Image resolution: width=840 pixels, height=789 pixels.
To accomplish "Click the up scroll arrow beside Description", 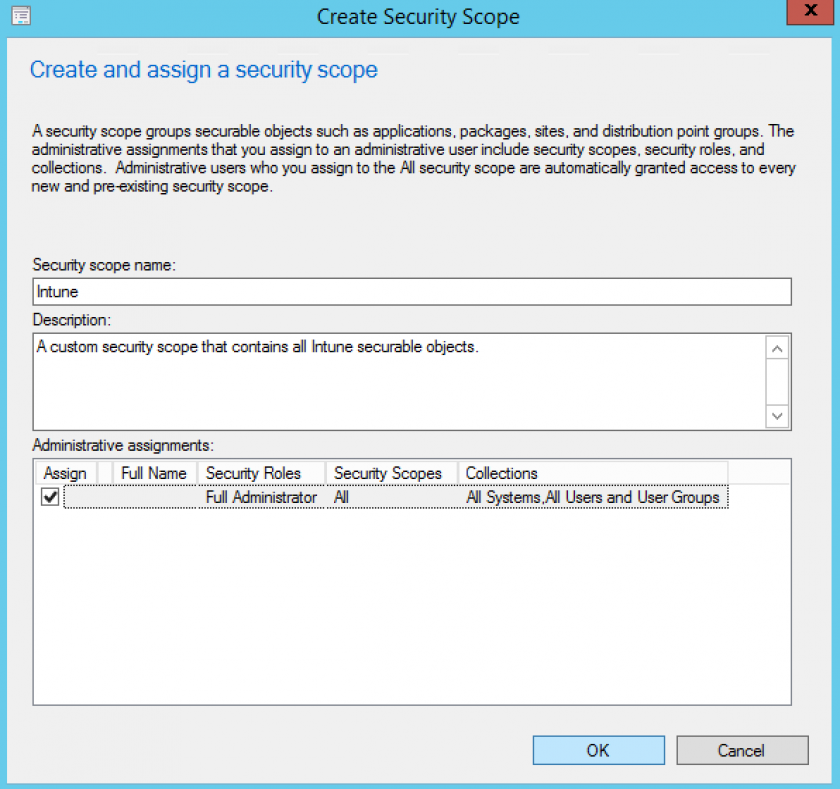I will click(777, 348).
